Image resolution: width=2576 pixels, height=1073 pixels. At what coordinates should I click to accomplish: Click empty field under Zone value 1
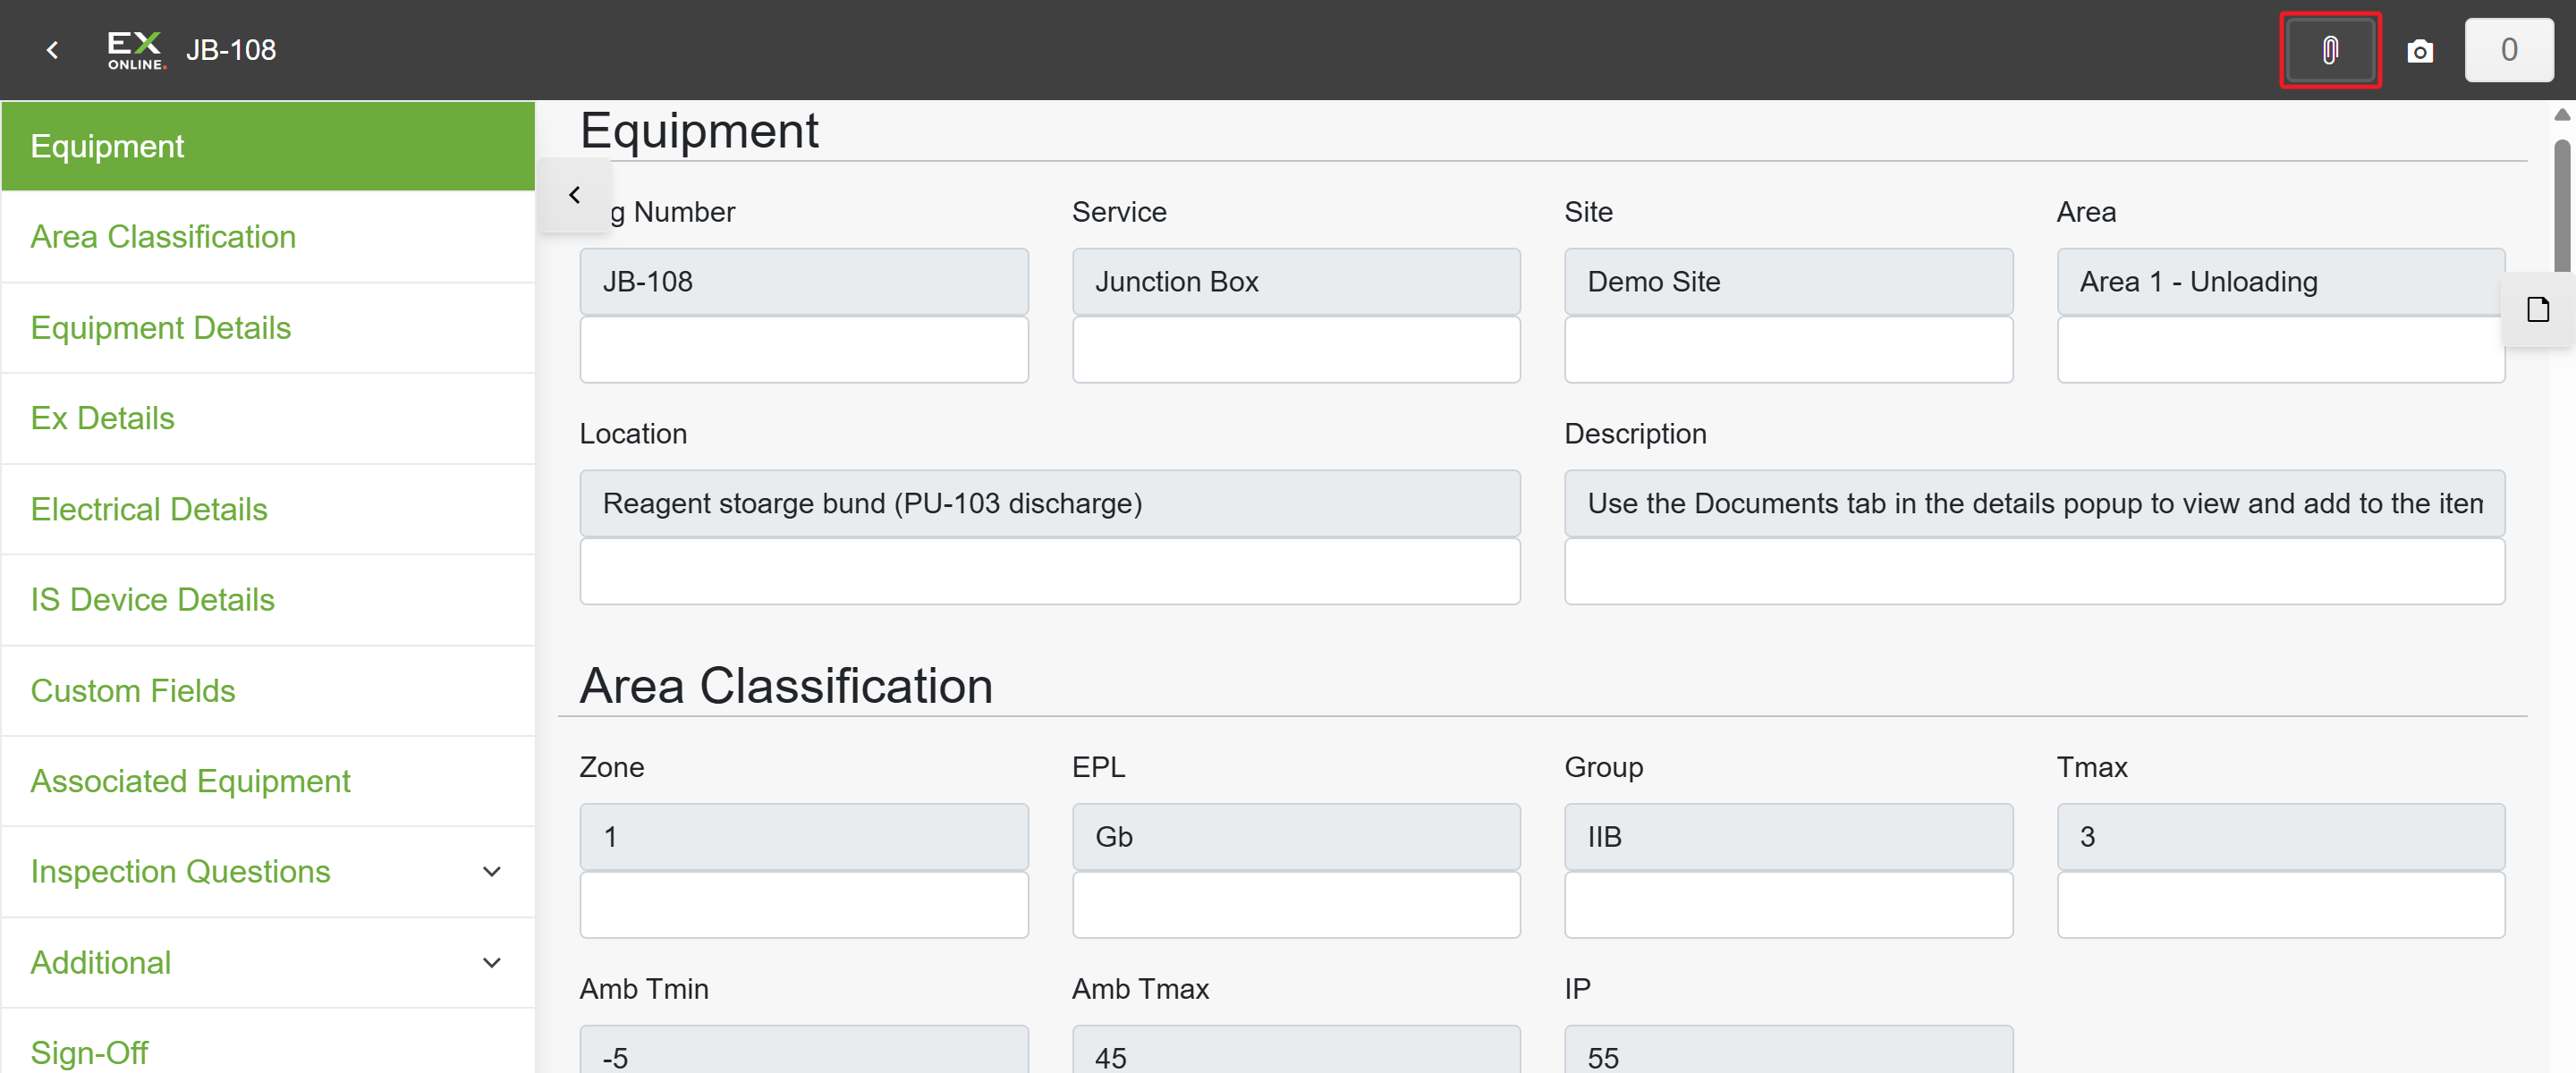[x=804, y=905]
